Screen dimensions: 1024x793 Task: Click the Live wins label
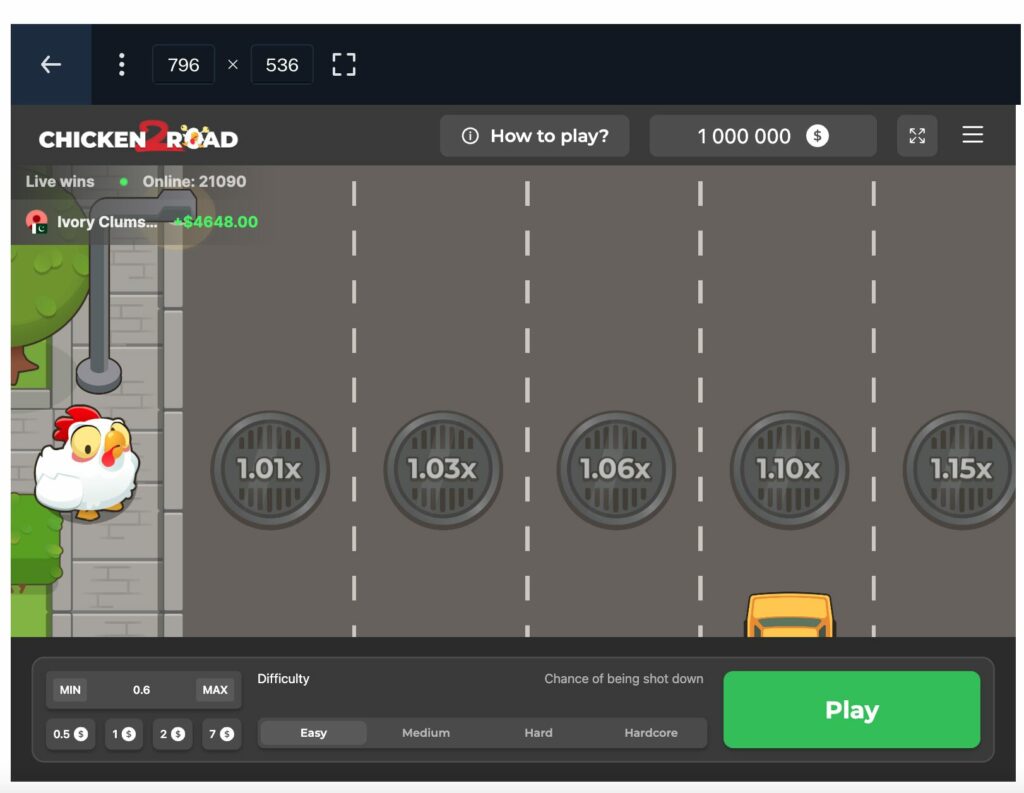point(60,182)
